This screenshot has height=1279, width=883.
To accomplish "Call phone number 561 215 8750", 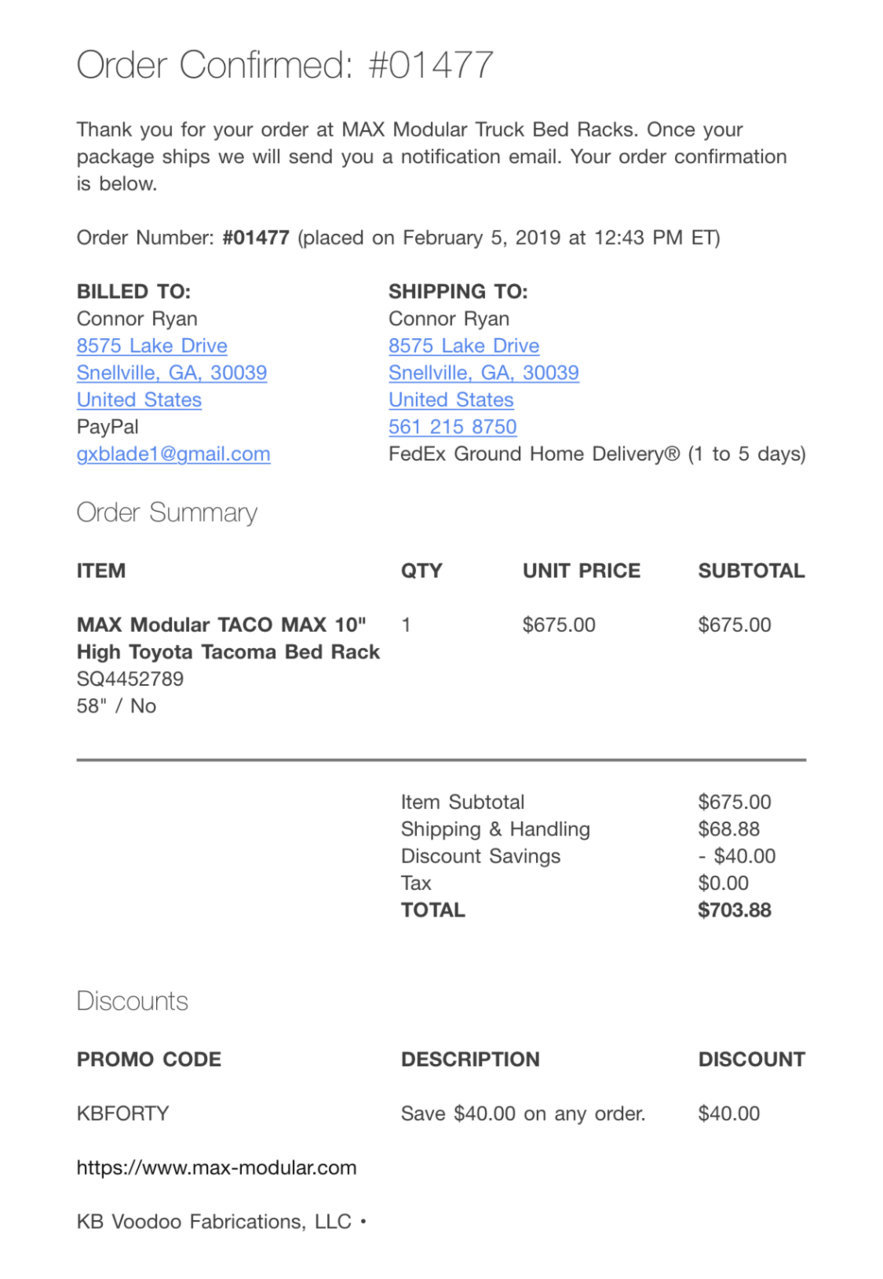I will (453, 427).
